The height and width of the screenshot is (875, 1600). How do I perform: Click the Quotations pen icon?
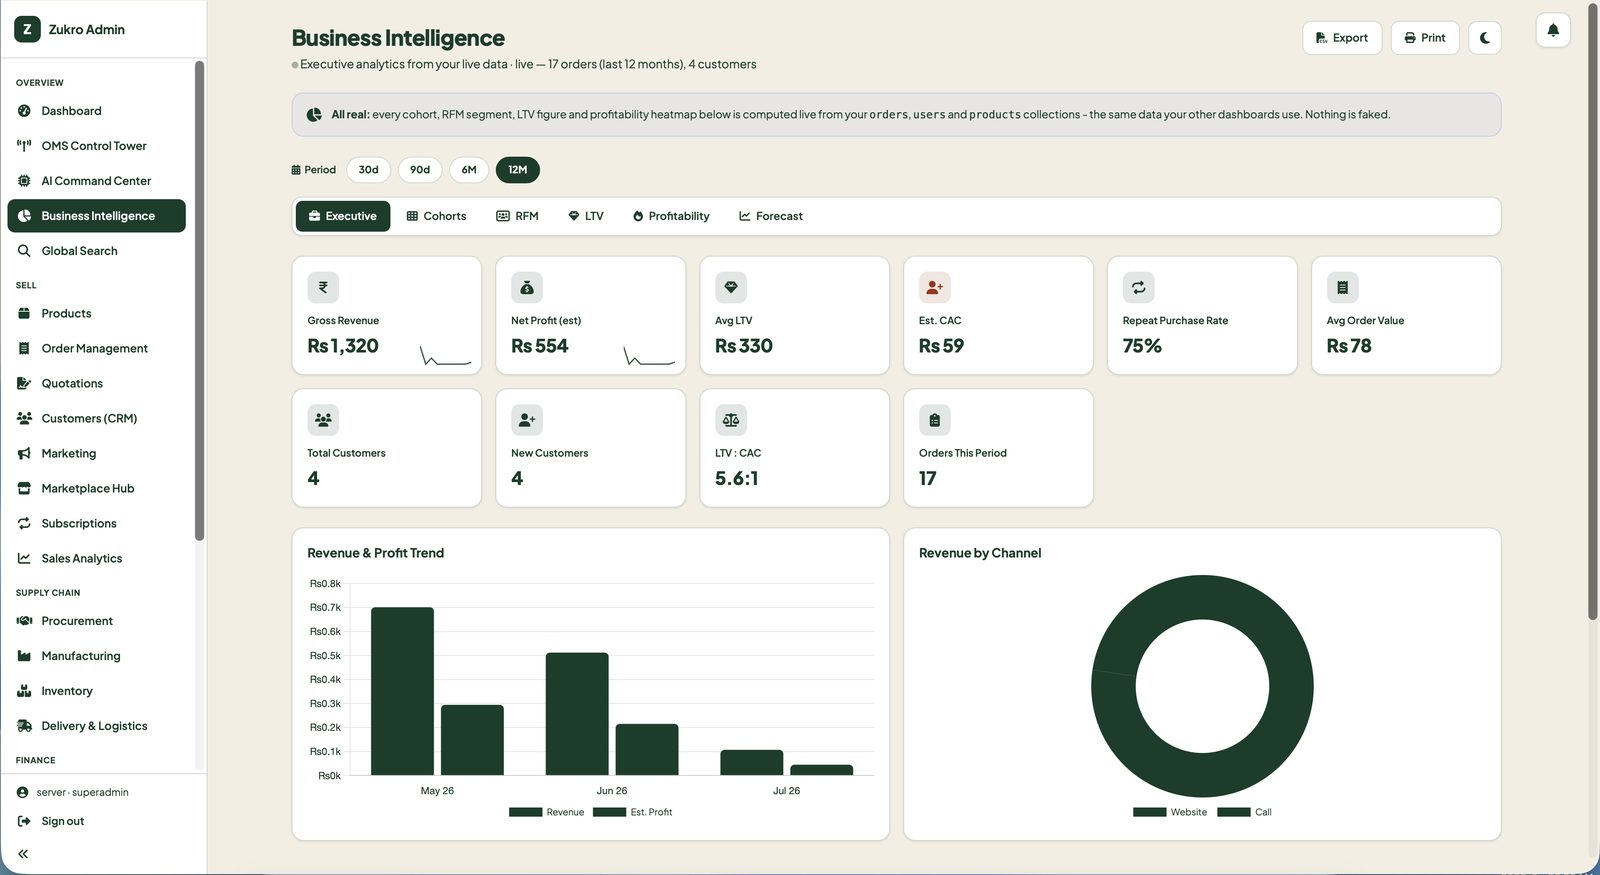[x=24, y=383]
